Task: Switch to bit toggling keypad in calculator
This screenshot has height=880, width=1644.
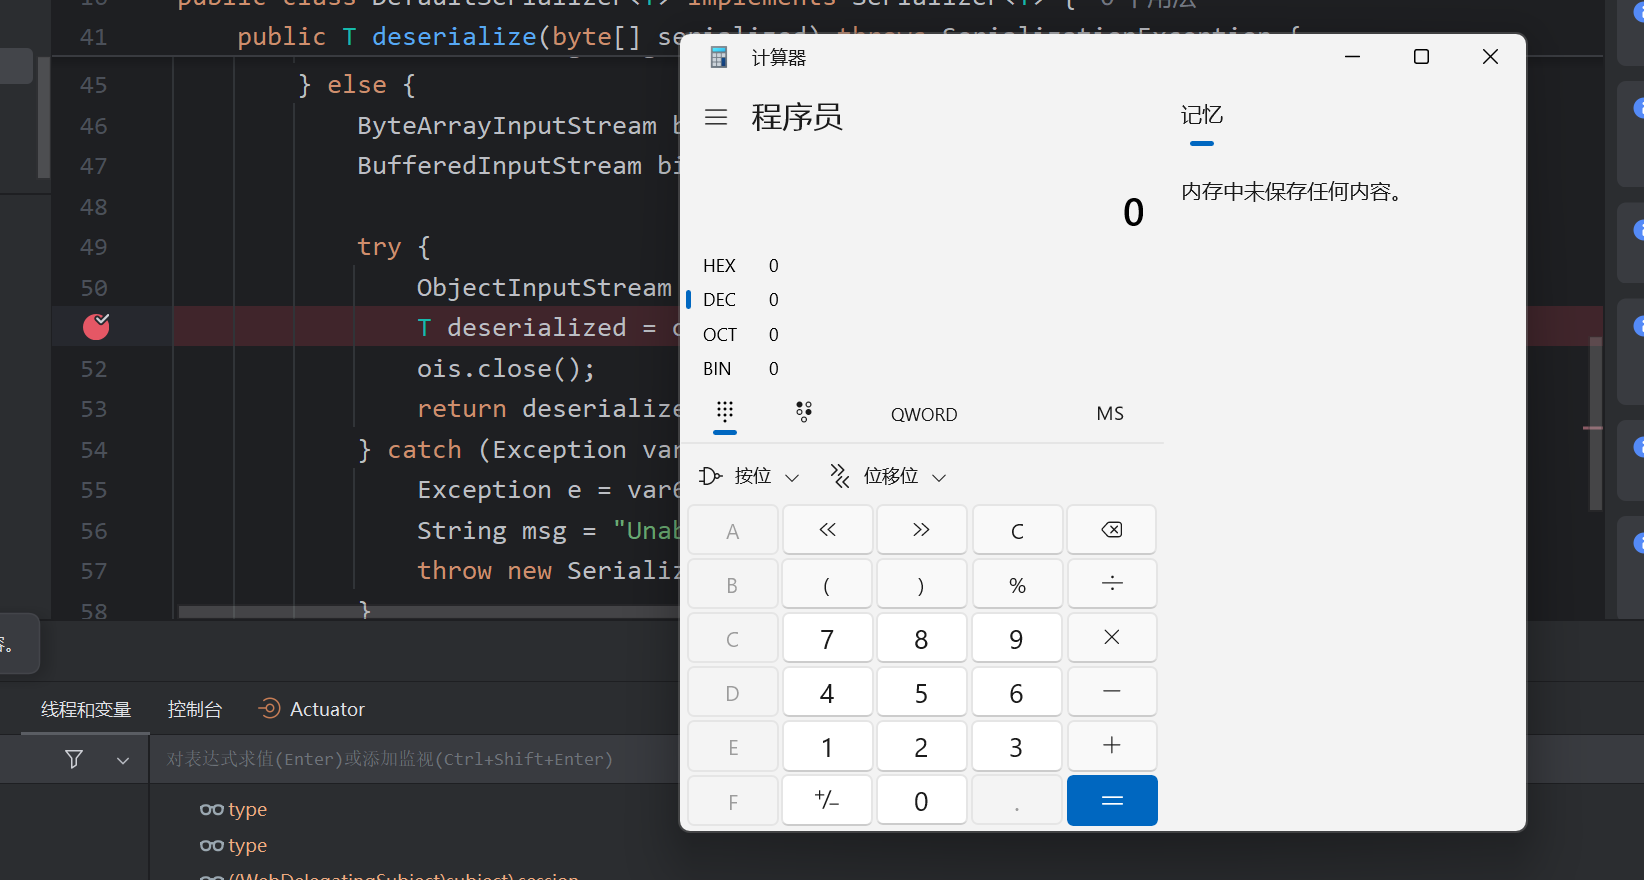Action: [804, 411]
